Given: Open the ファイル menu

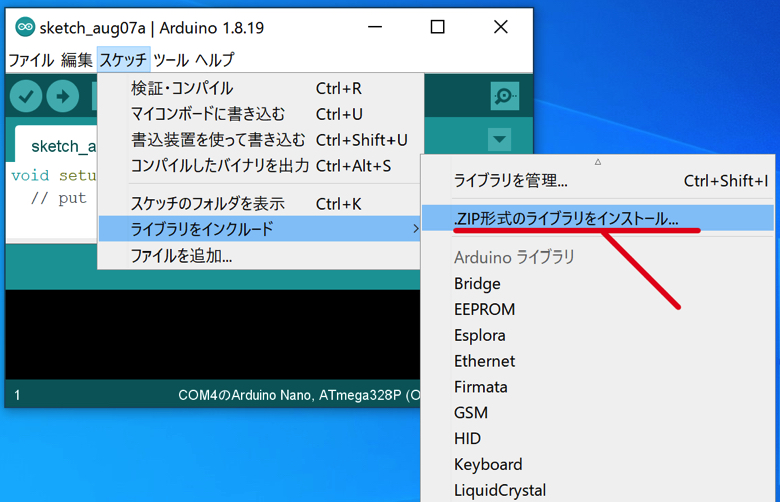Looking at the screenshot, I should (31, 60).
